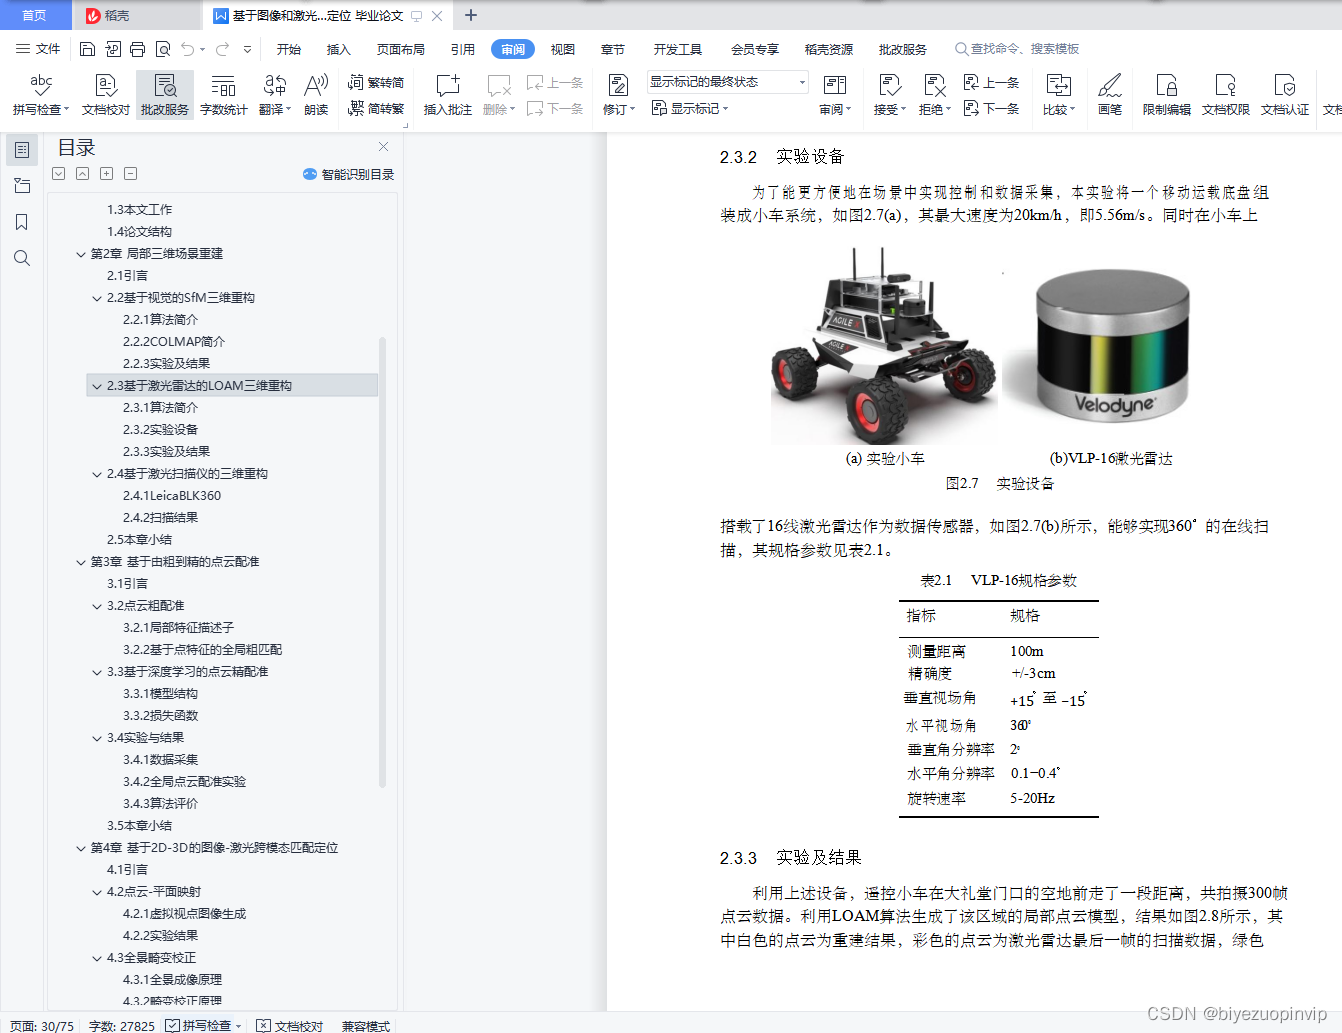
Task: Collapse 第3章 基于由粗到精的点云配准 node
Action: (x=81, y=562)
